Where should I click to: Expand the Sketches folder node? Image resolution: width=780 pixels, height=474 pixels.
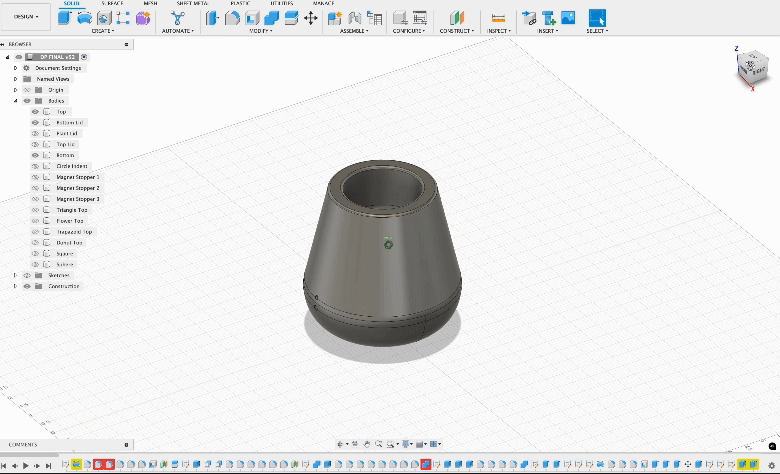pos(15,275)
